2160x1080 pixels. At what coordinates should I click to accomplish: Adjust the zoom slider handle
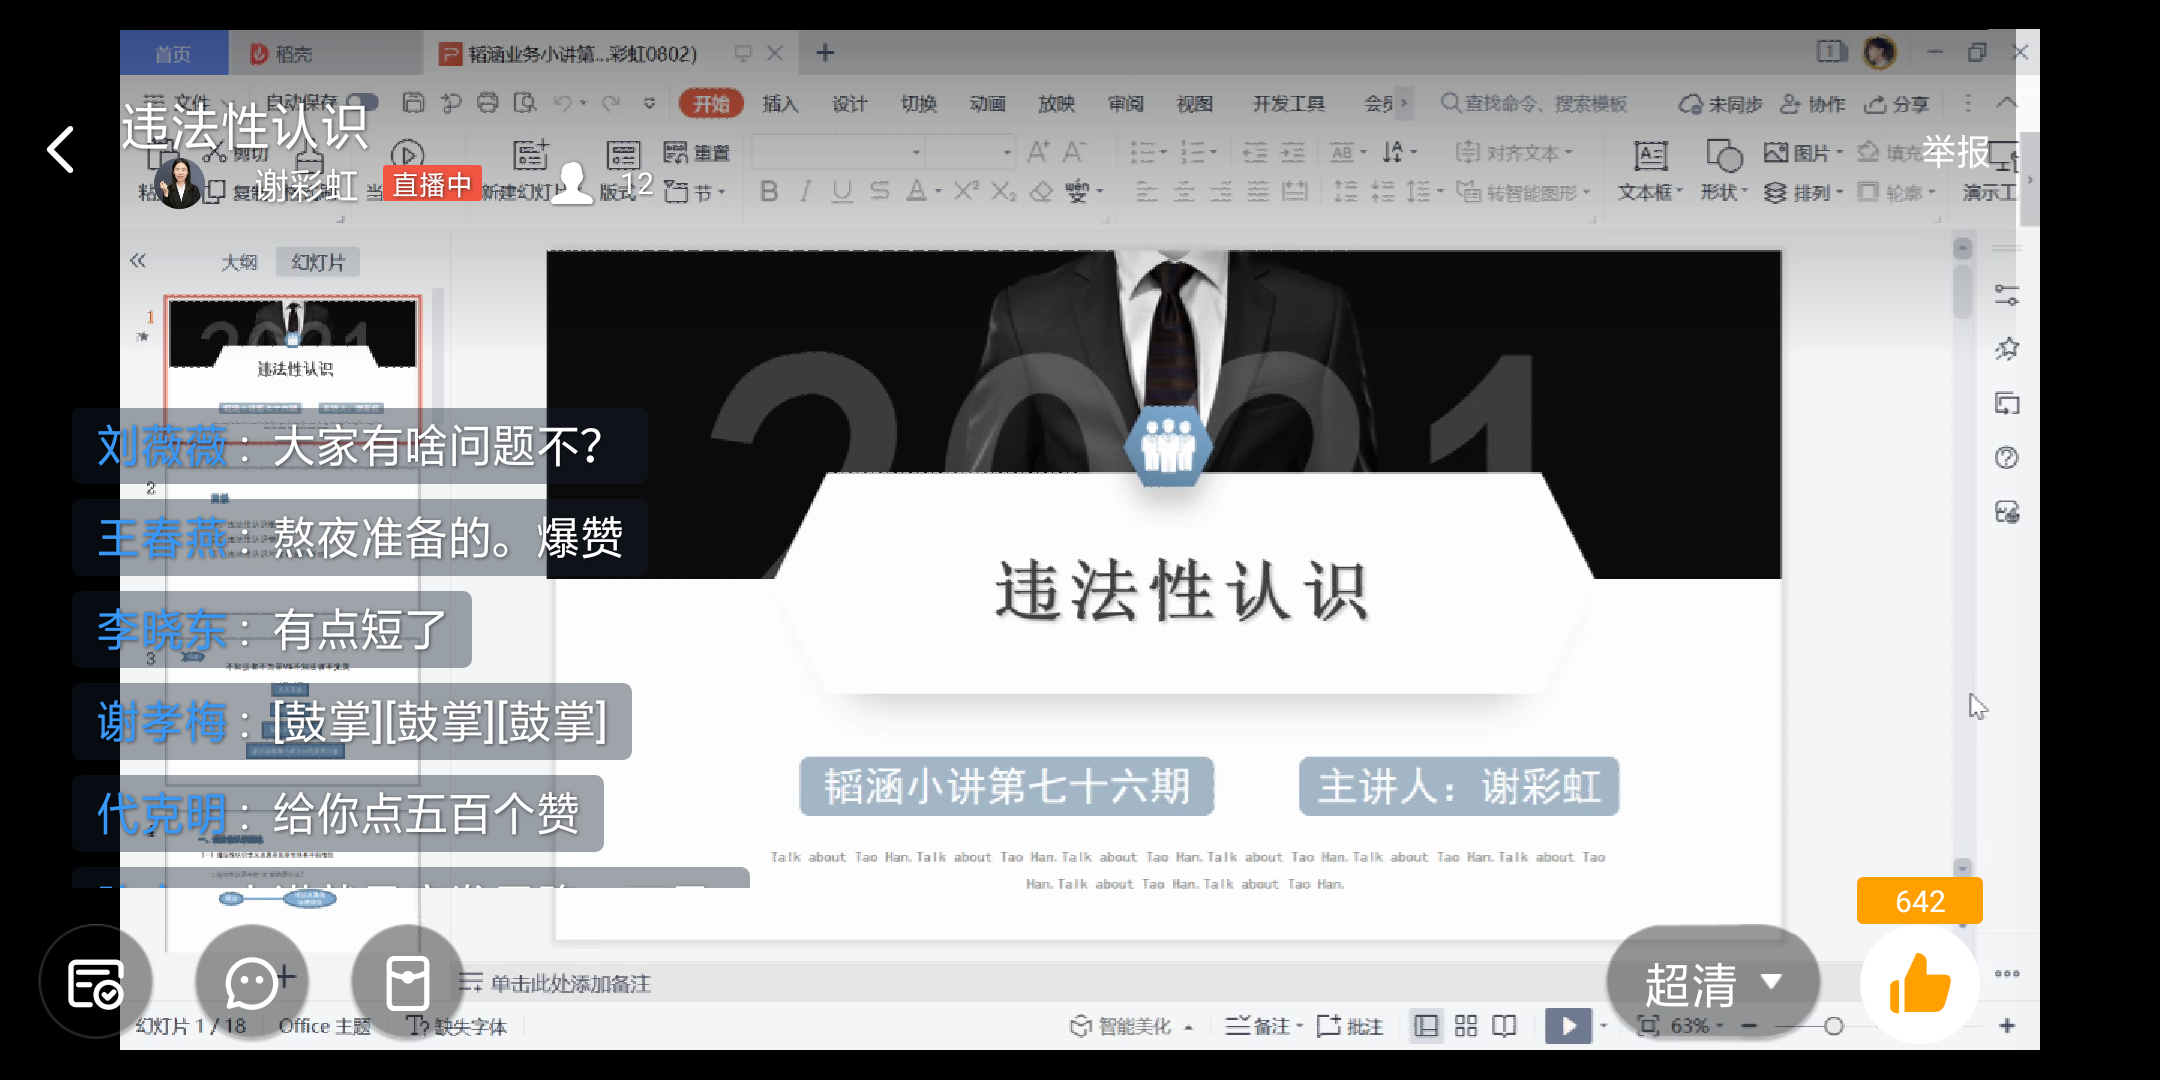(x=1833, y=1026)
